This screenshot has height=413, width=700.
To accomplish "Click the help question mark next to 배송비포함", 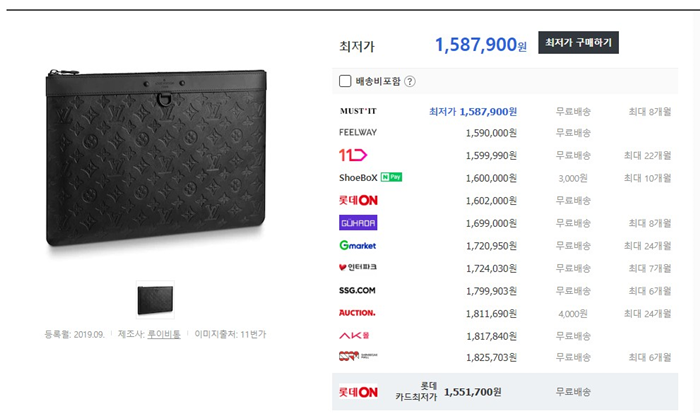I will (x=410, y=81).
